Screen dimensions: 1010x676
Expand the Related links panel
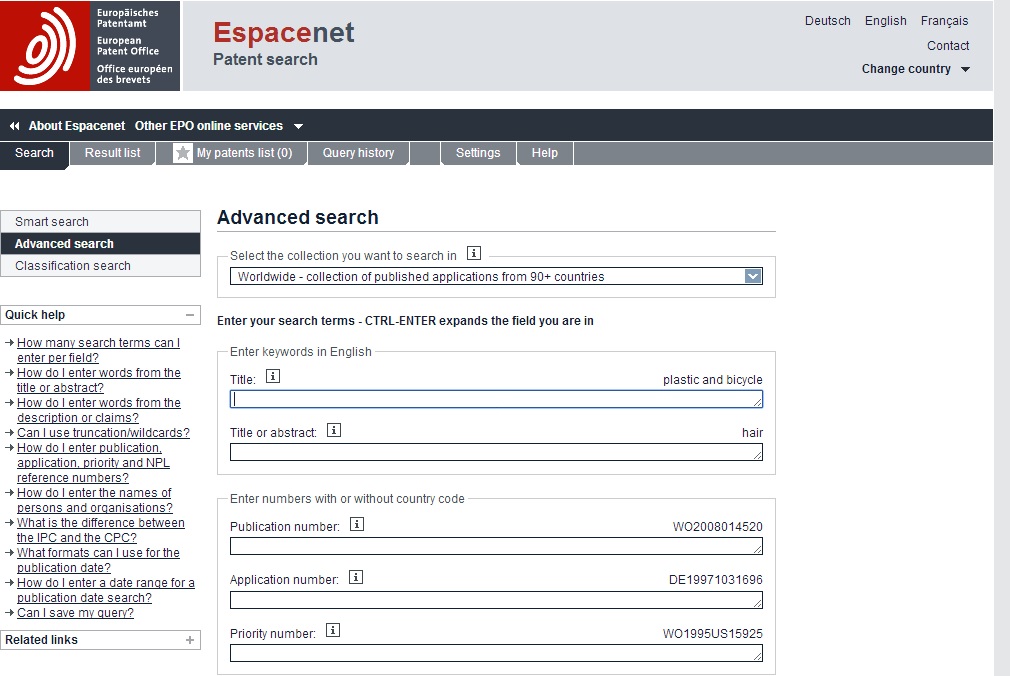pos(190,640)
